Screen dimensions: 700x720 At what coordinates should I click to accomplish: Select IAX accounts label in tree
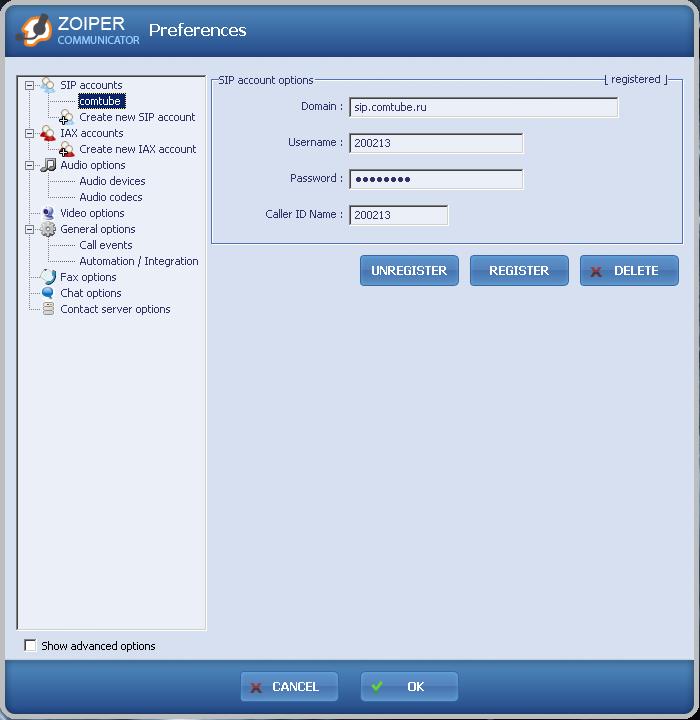pyautogui.click(x=91, y=133)
